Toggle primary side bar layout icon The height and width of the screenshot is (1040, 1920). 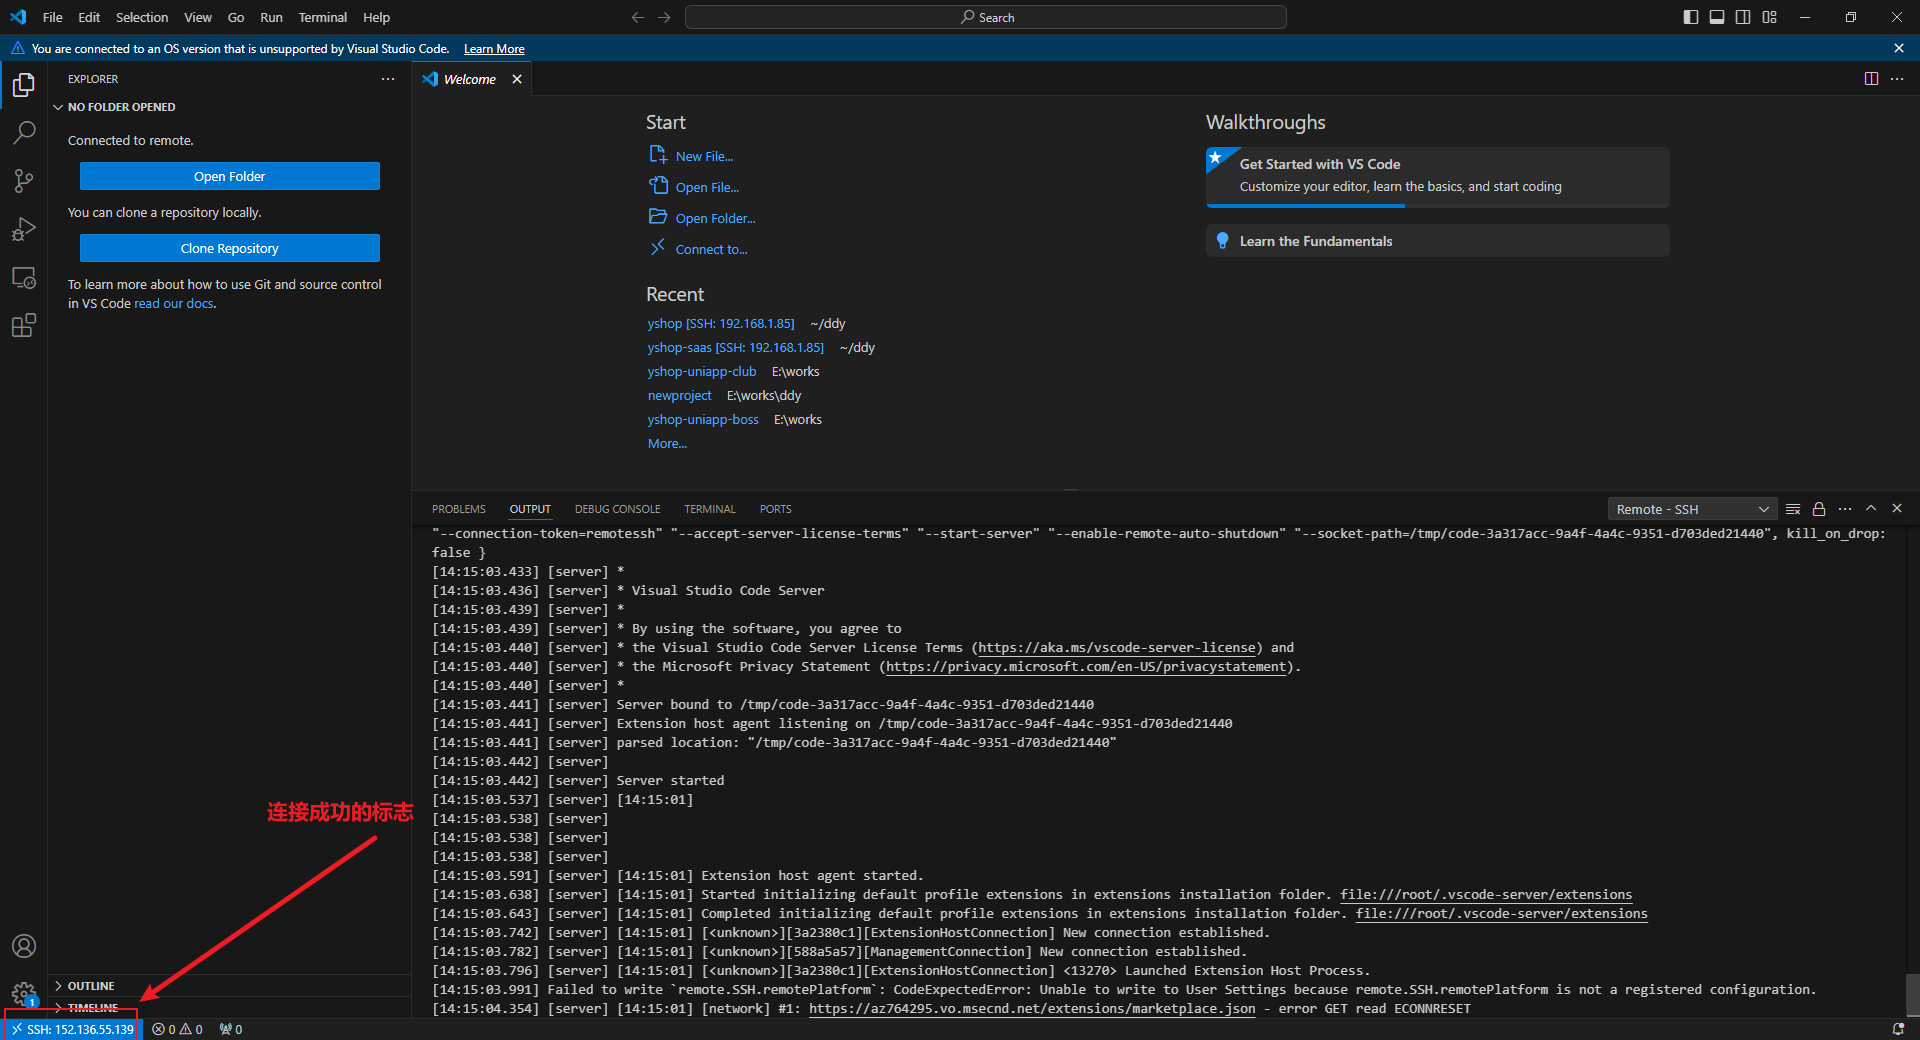point(1691,17)
